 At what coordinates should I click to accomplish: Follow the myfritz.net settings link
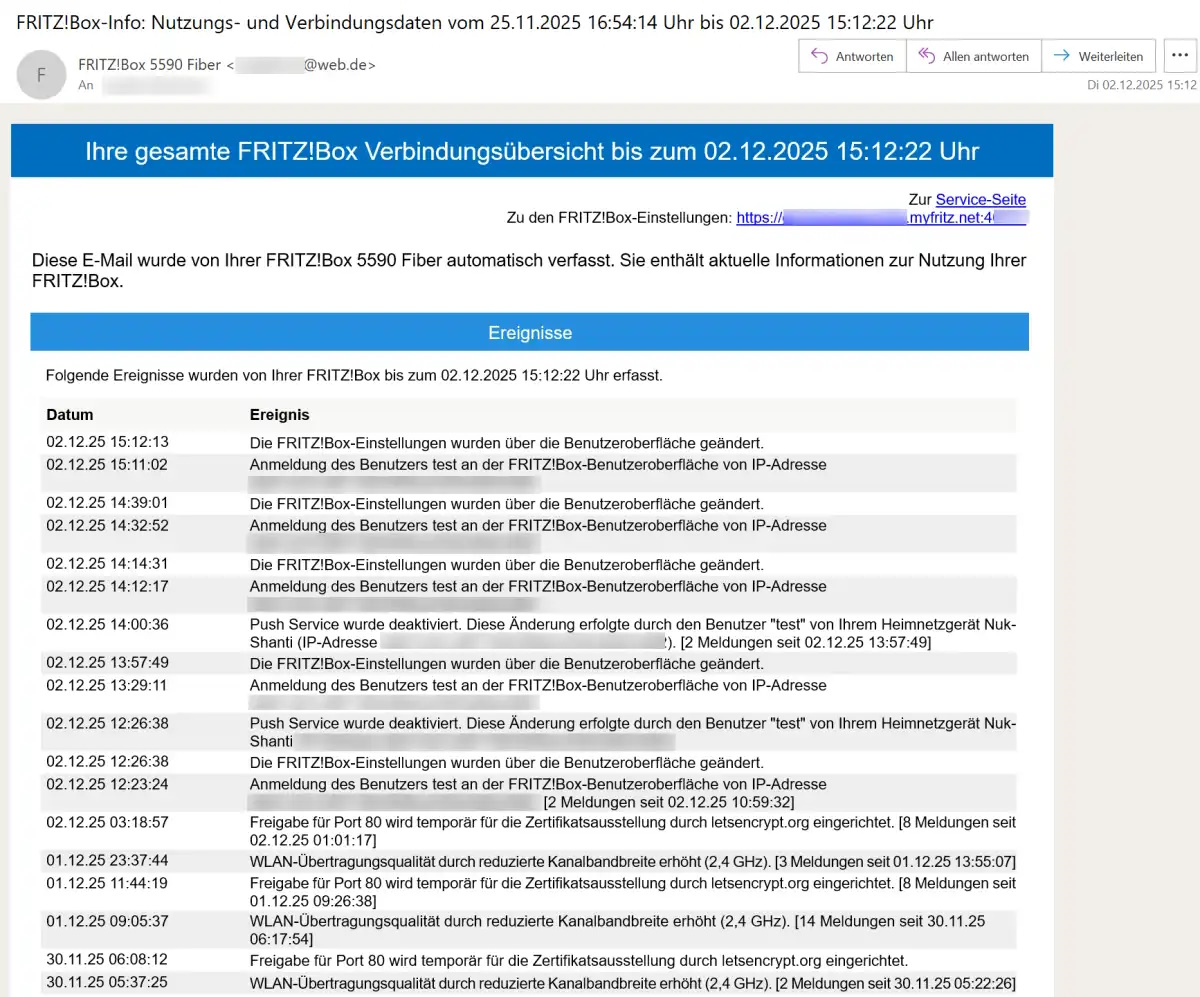coord(880,218)
